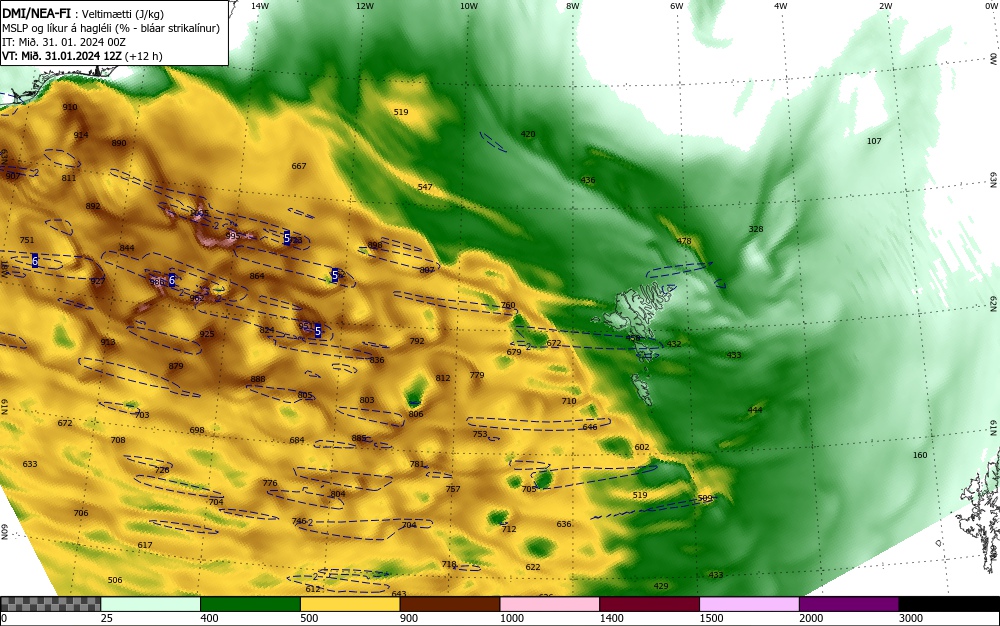Viewport: 1000px width, 626px height.
Task: Click the '812' value on the map
Action: tap(443, 378)
